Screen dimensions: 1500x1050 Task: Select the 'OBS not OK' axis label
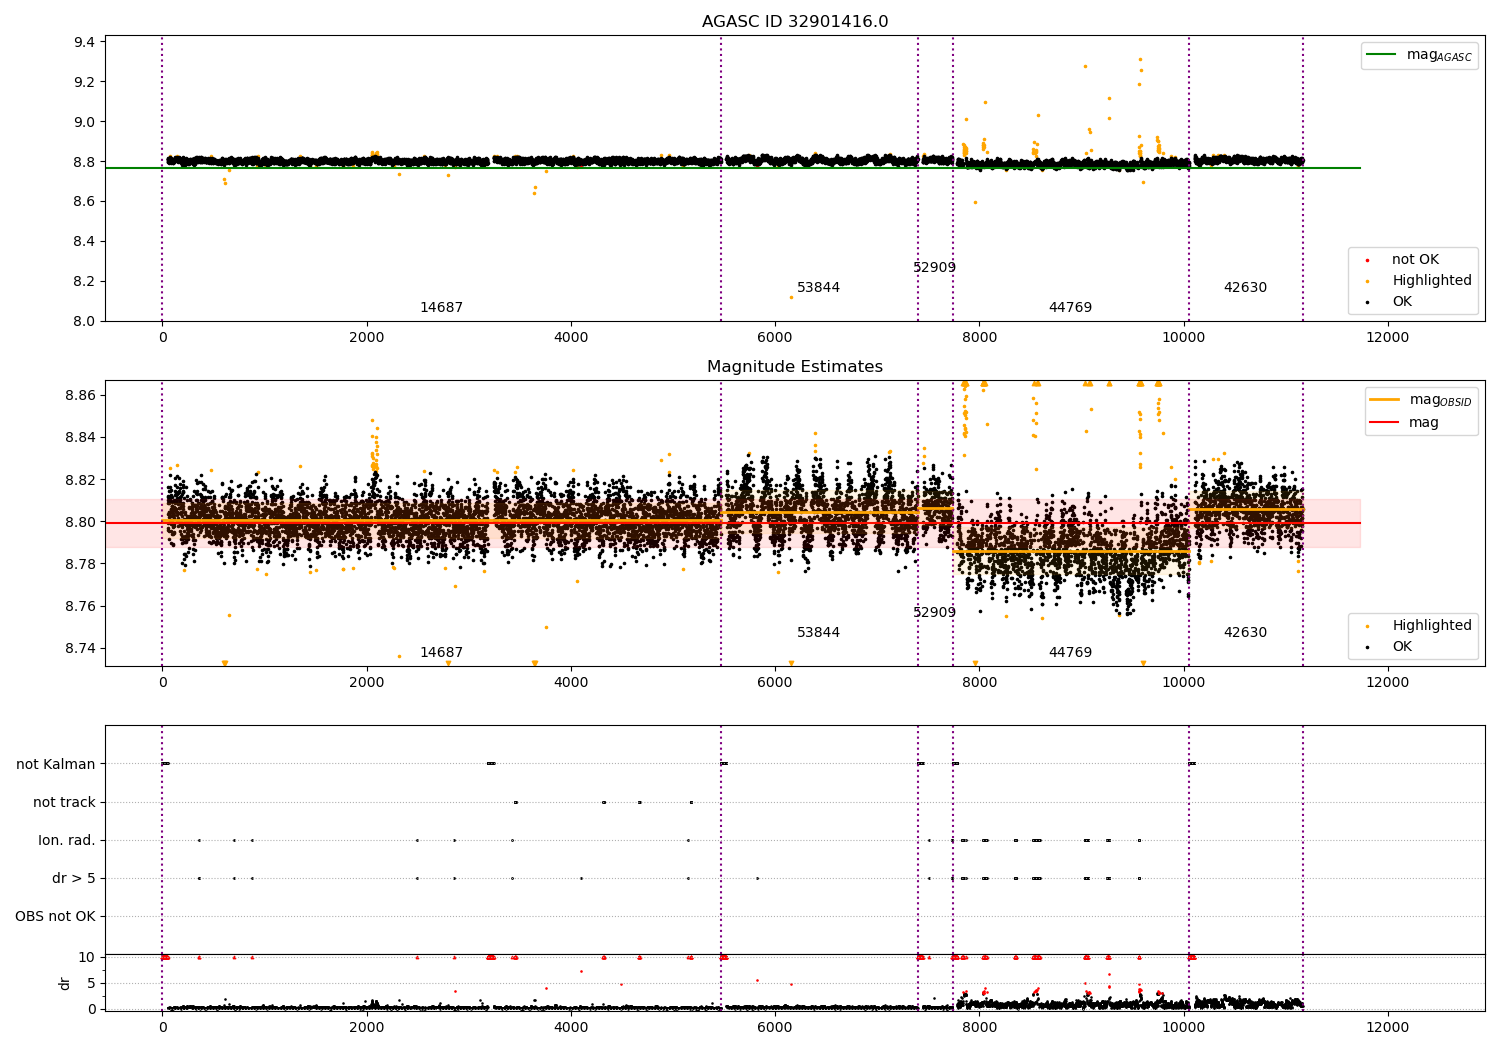pos(55,917)
